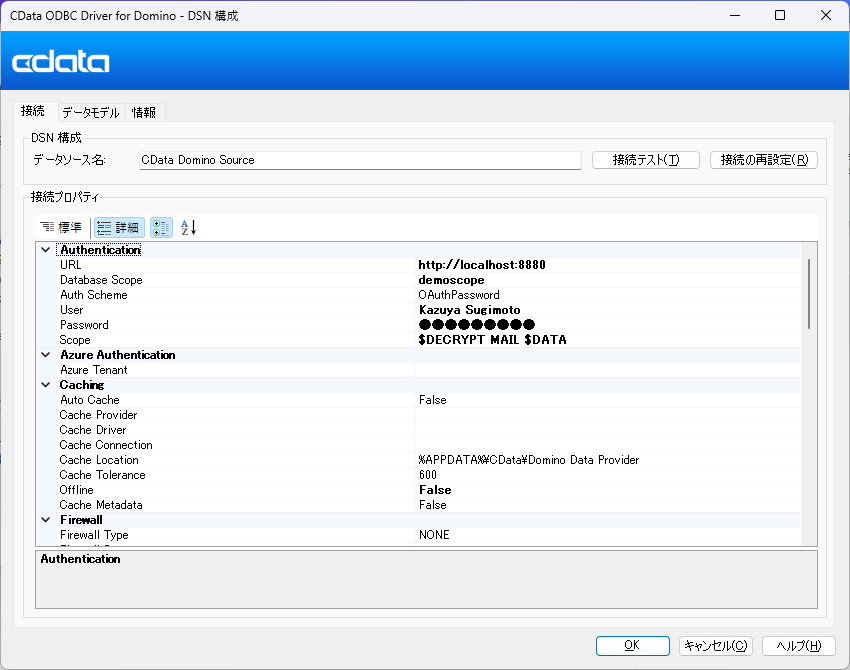Image resolution: width=850 pixels, height=670 pixels.
Task: Open help with ヘルプ(H) button
Action: (799, 646)
